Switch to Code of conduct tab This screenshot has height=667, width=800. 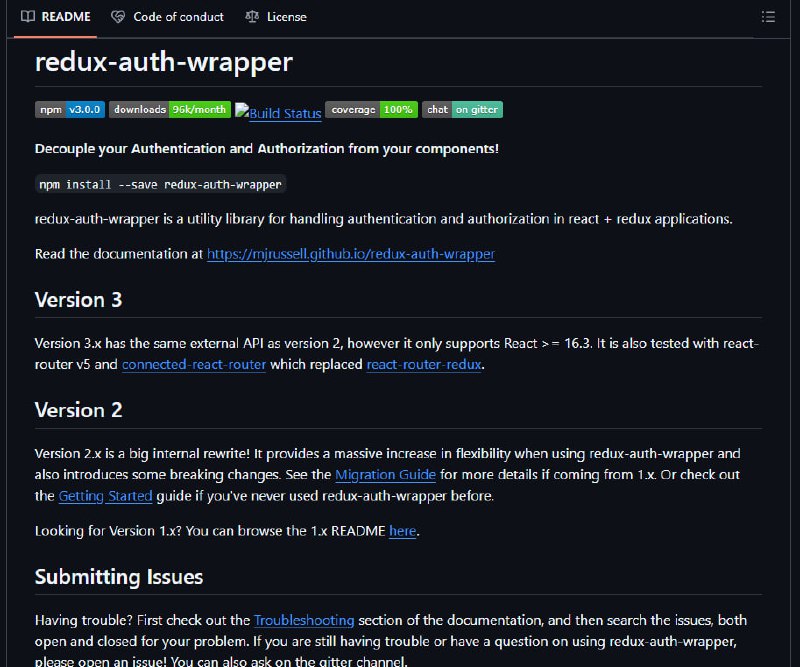pos(167,17)
